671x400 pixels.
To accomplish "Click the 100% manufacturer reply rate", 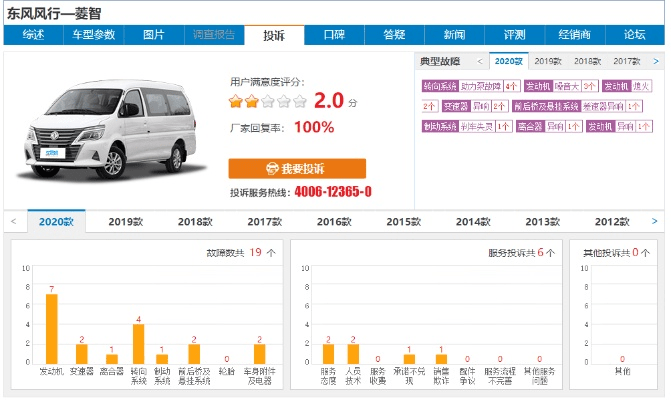I will tap(314, 127).
